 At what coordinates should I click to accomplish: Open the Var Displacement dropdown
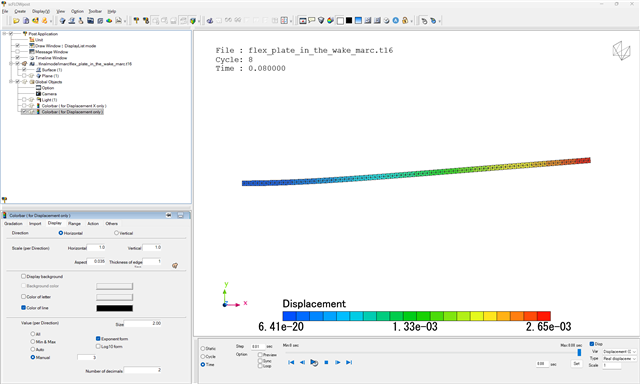(x=620, y=351)
